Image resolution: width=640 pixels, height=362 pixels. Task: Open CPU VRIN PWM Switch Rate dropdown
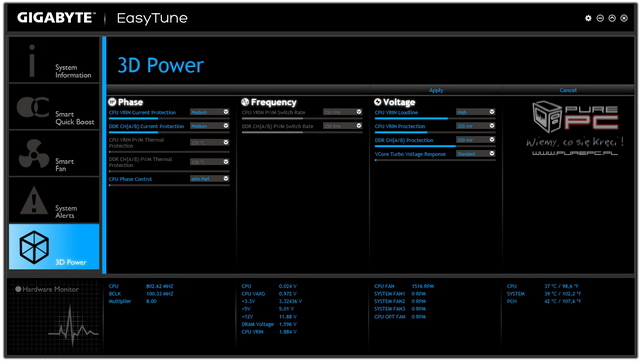[342, 112]
